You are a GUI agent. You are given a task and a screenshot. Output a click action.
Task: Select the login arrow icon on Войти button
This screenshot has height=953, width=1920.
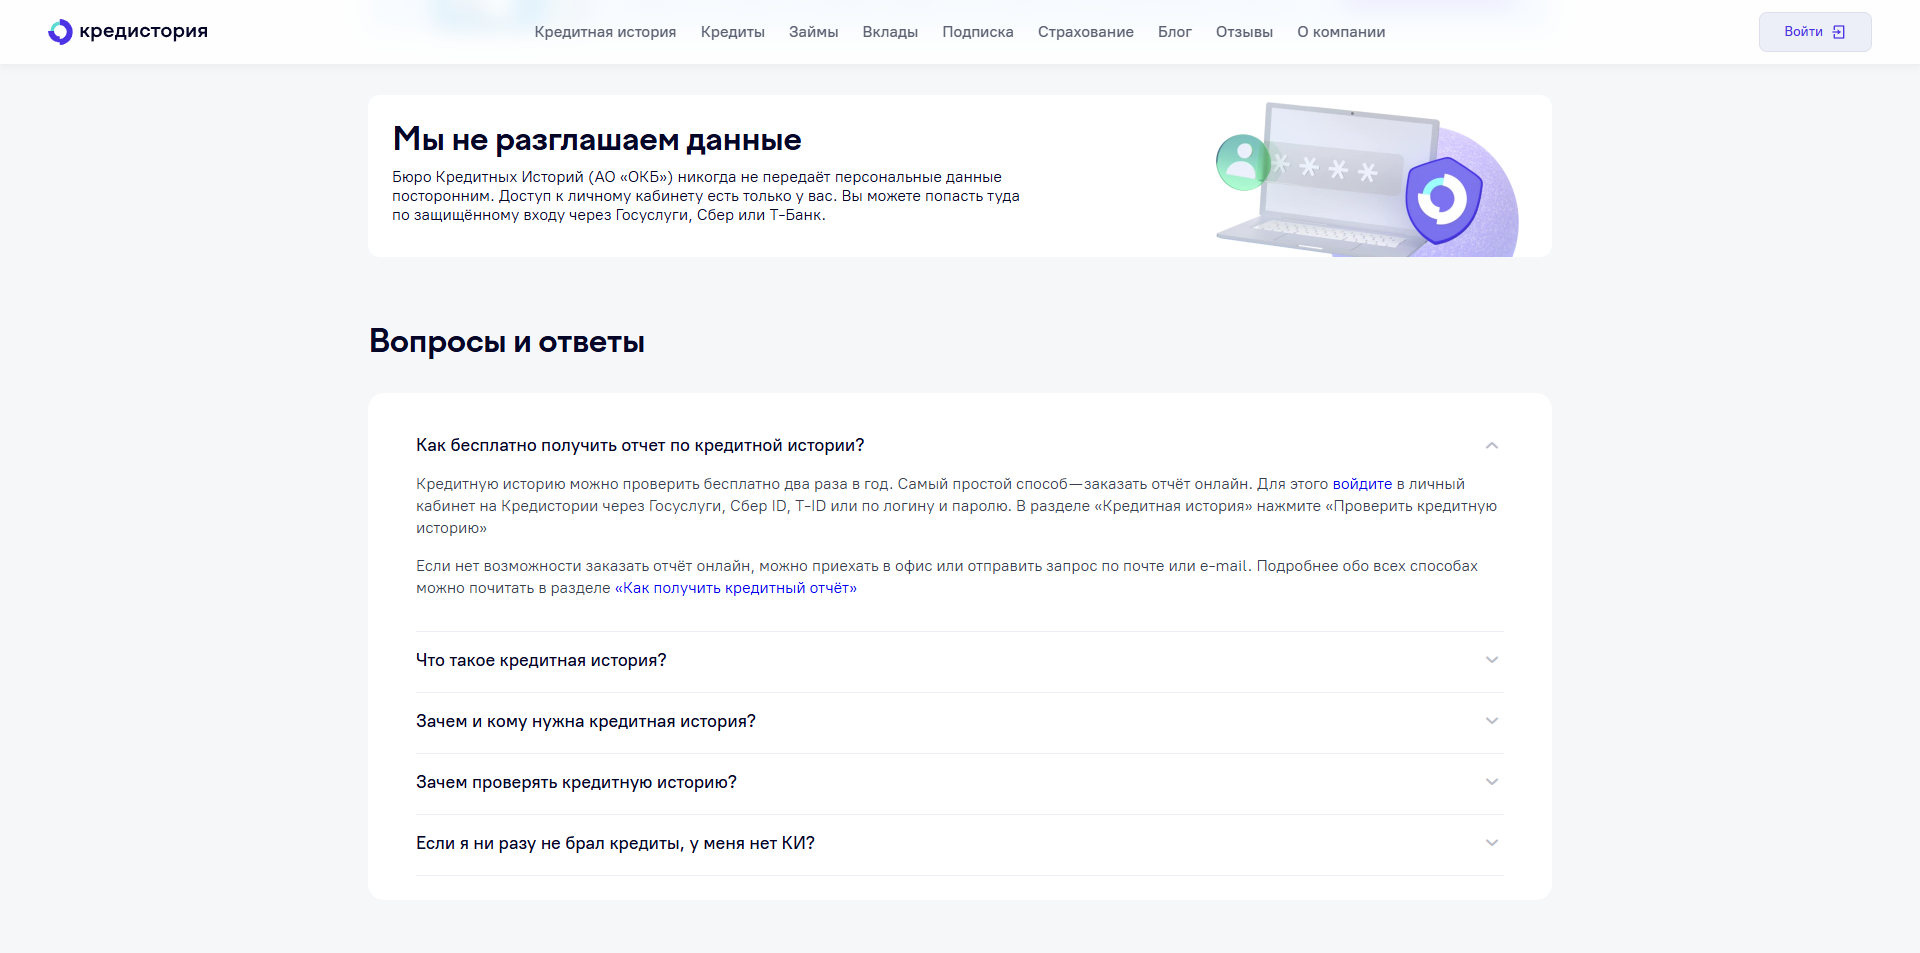1838,31
